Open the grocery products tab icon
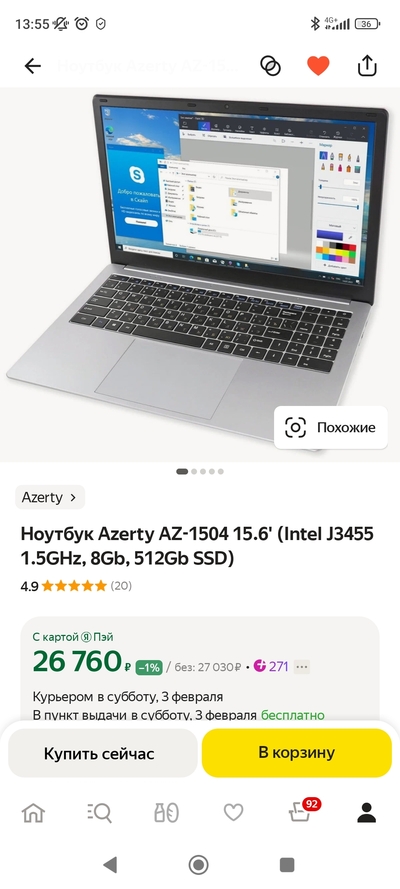This screenshot has width=400, height=889. 167,813
